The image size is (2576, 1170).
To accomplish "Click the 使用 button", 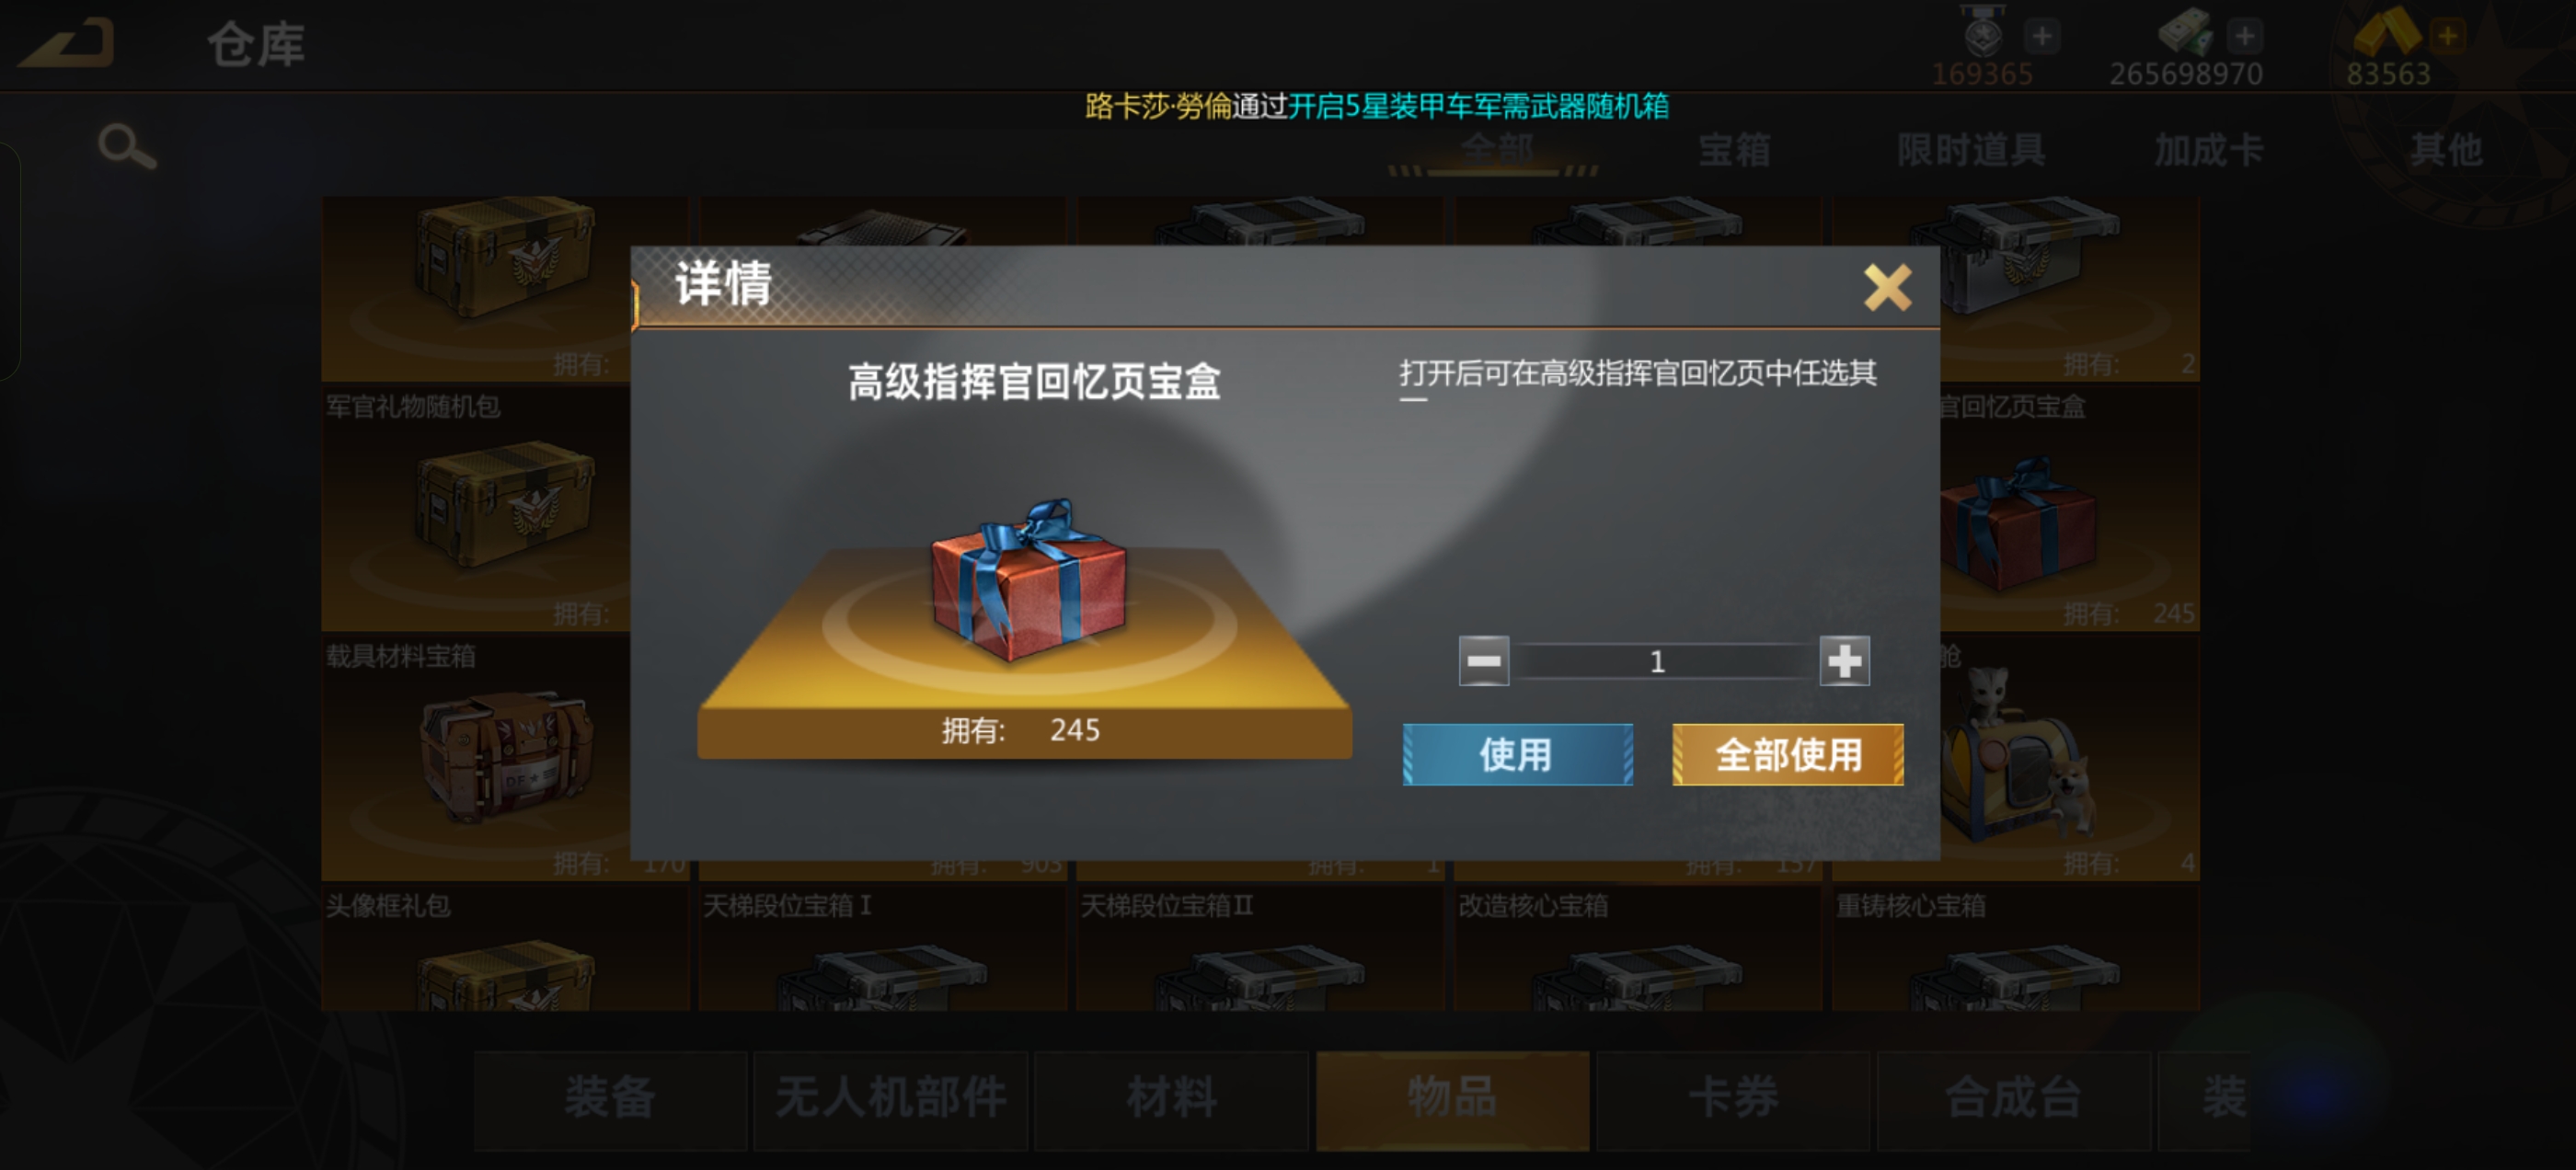I will click(x=1517, y=754).
